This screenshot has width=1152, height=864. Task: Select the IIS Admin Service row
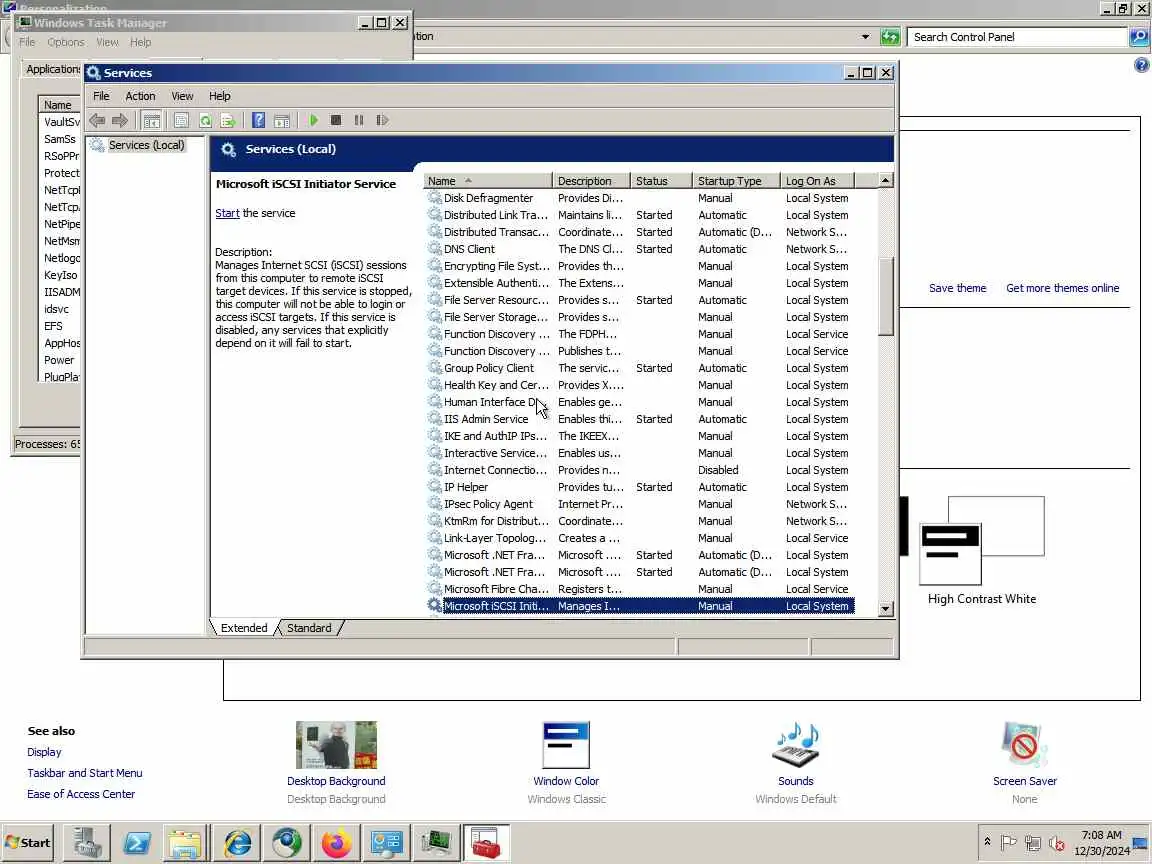[639, 419]
